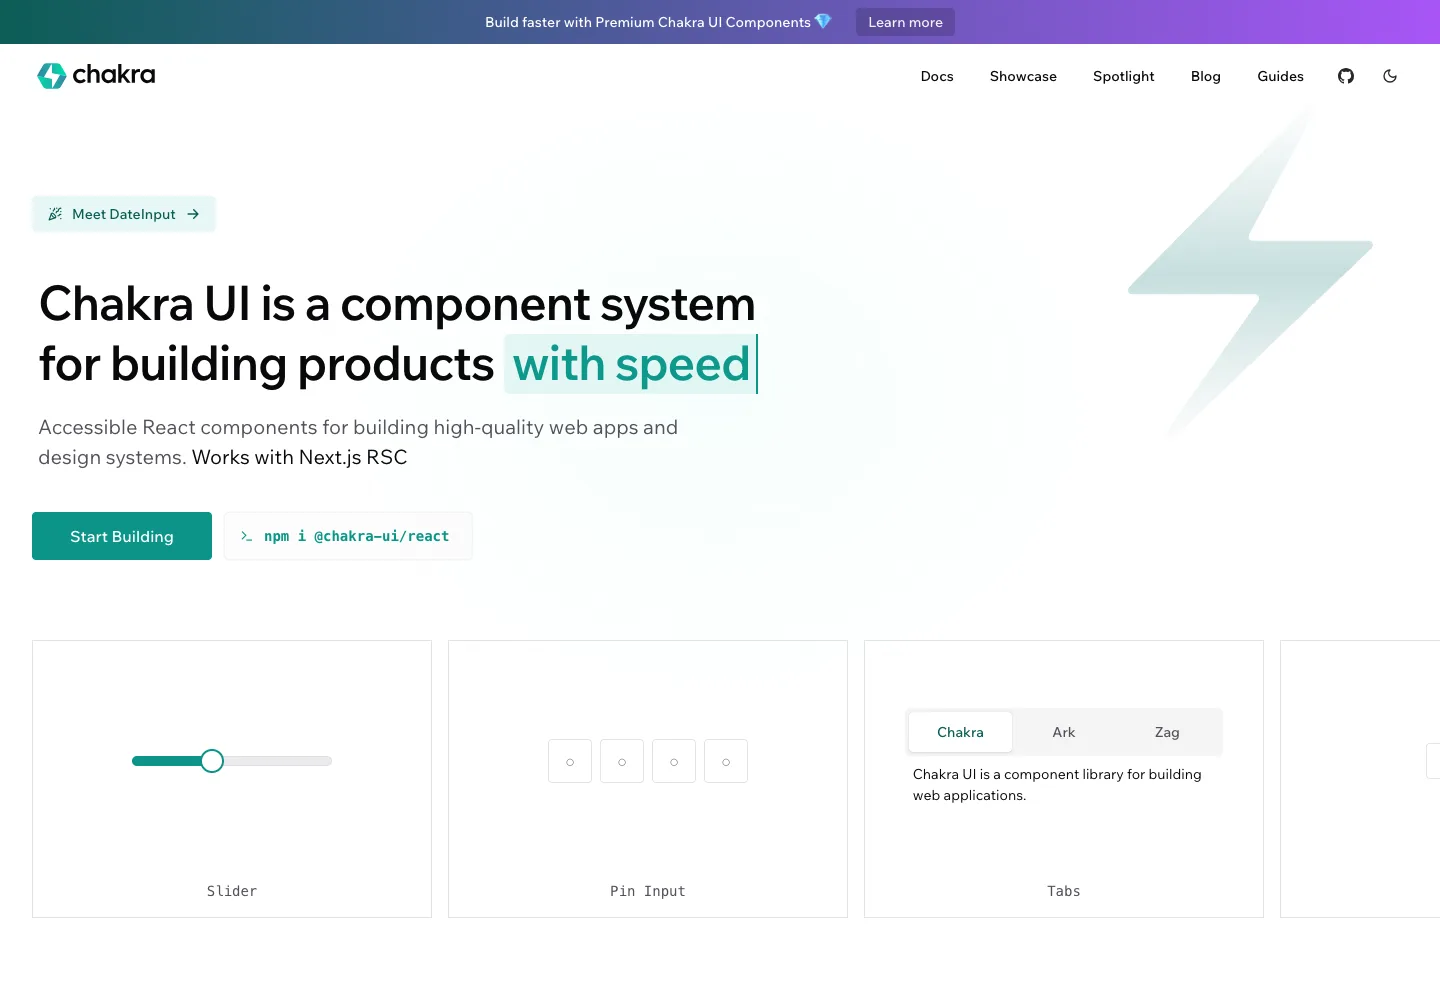The width and height of the screenshot is (1440, 1000).
Task: Visit the Blog link
Action: [x=1206, y=76]
